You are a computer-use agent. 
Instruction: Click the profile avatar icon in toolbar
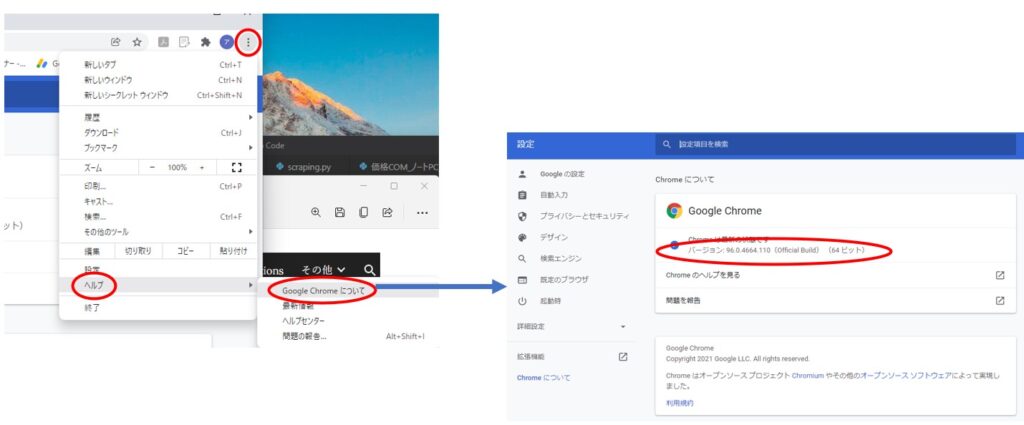[227, 42]
